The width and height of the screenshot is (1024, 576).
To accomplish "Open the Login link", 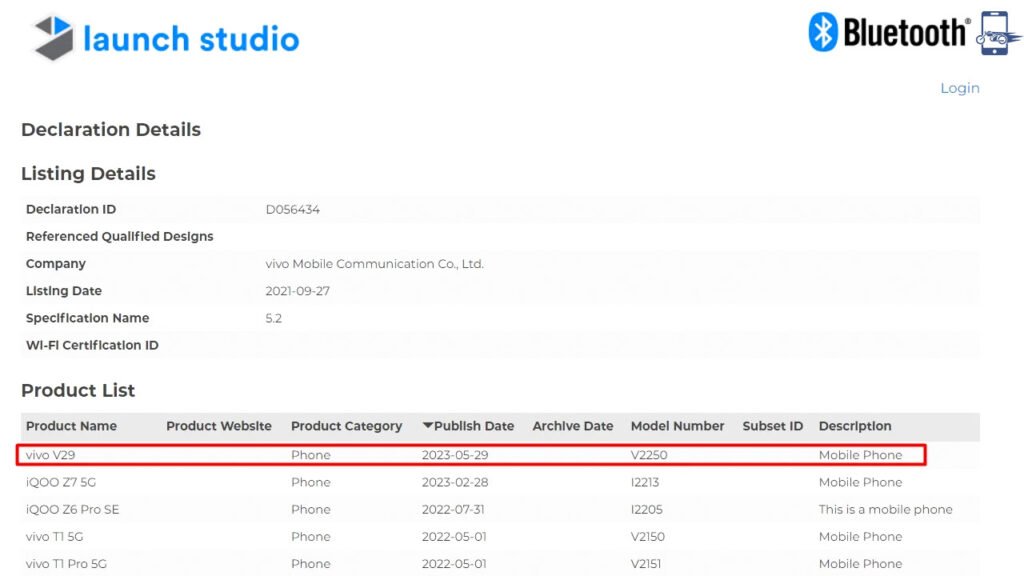I will 959,88.
